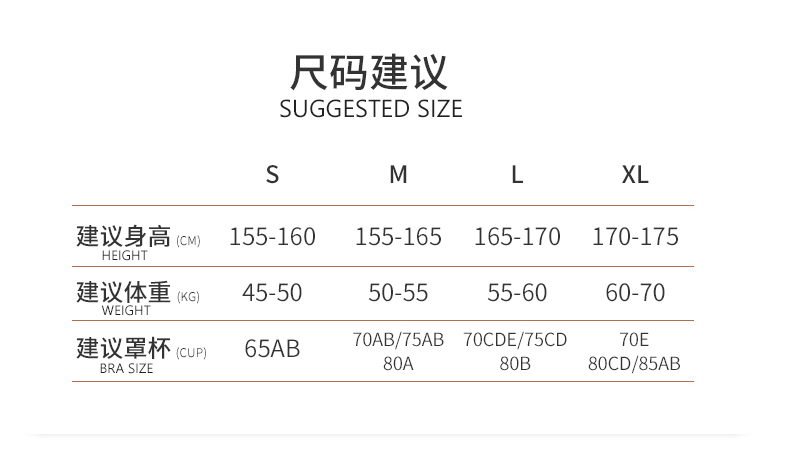Select the M size column header

pos(398,174)
